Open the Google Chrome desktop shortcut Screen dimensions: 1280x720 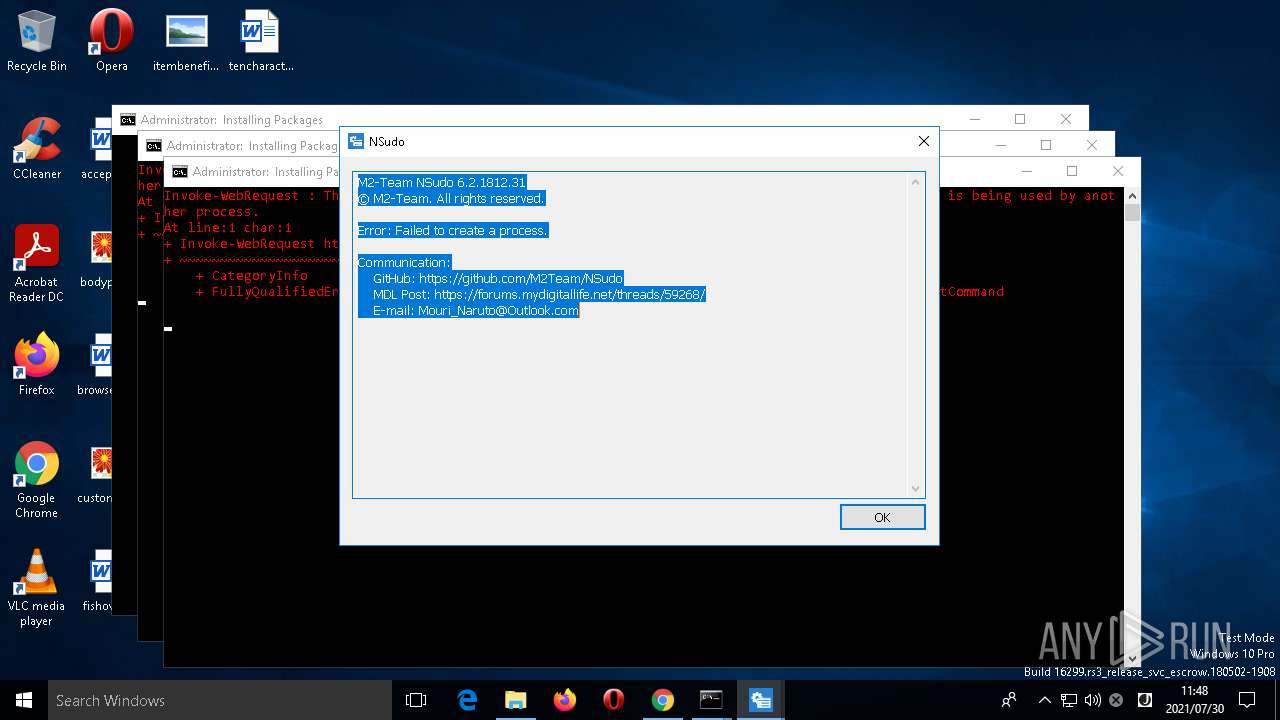(37, 481)
